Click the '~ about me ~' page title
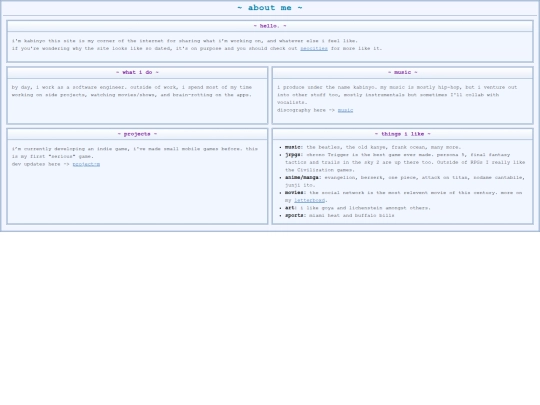Screen dimensions: 540x405 [x=270, y=8]
